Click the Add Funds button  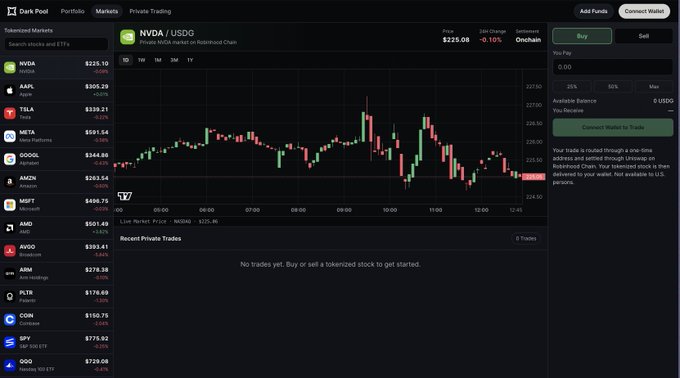594,11
